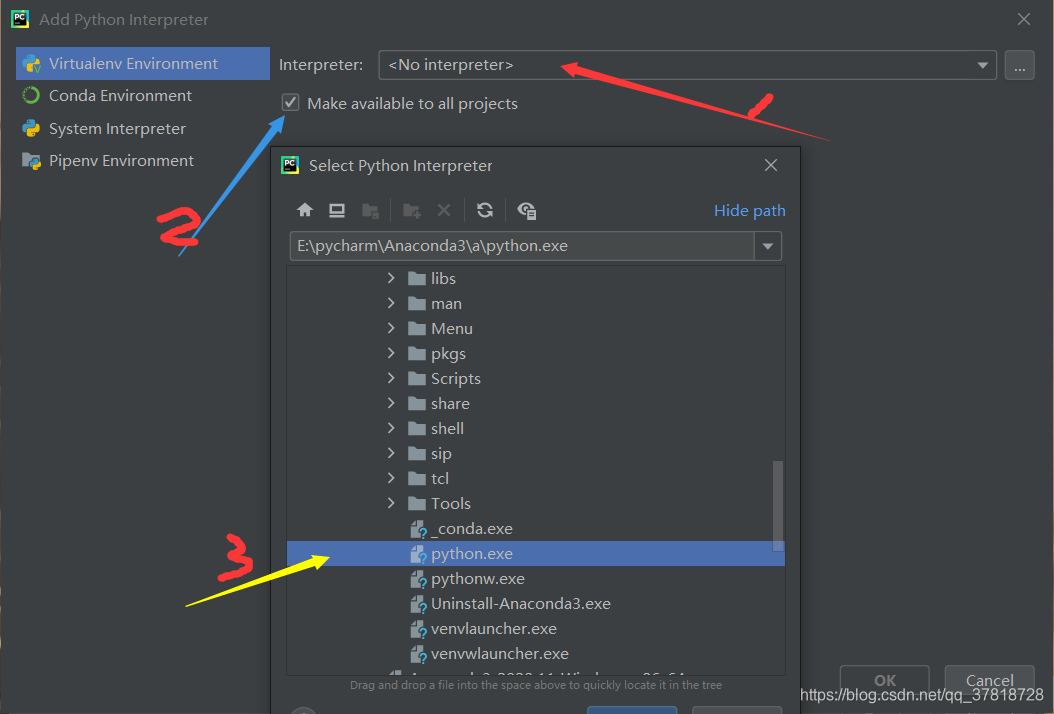Close the Select Python Interpreter dialog
1054x714 pixels.
(771, 165)
